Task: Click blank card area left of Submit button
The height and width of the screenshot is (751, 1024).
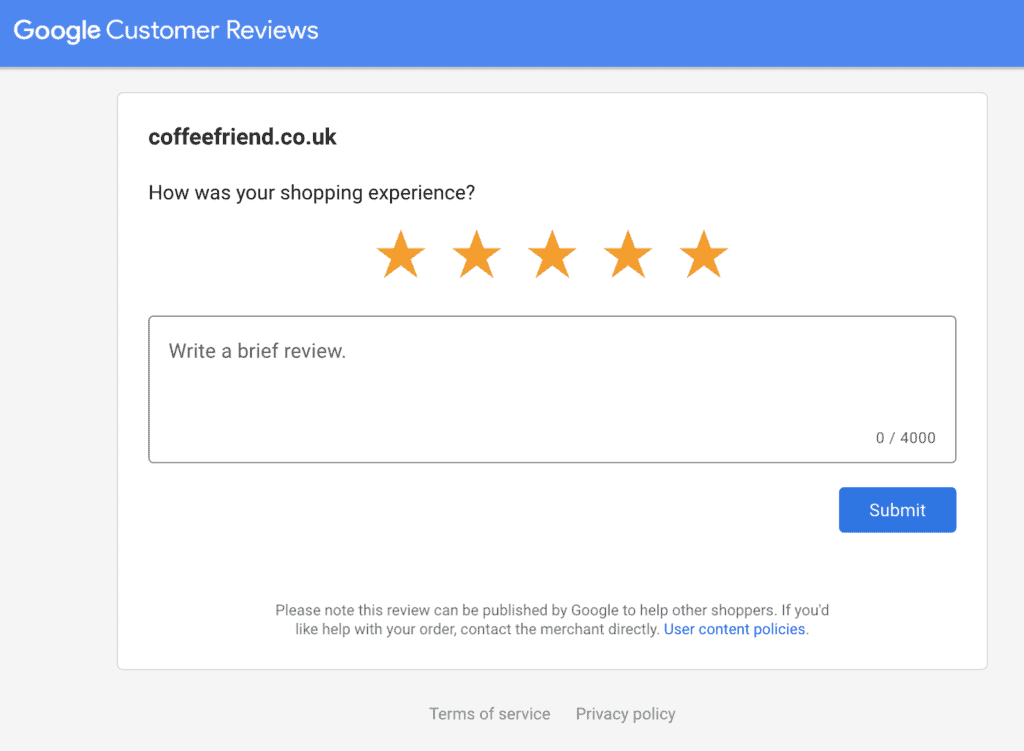Action: [480, 510]
